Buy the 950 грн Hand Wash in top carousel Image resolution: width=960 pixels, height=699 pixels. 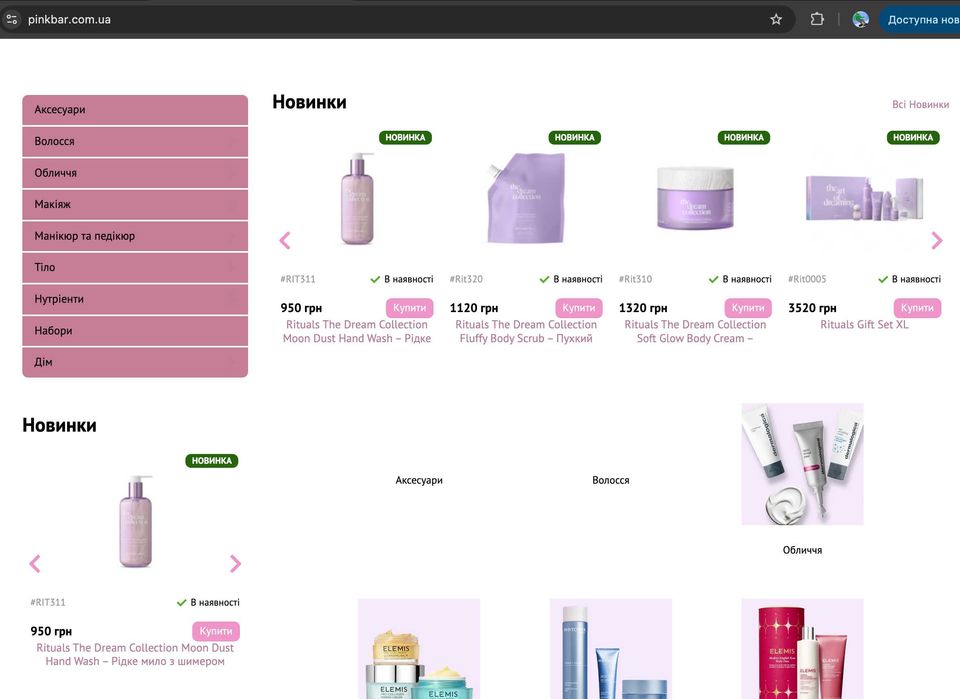pyautogui.click(x=410, y=308)
